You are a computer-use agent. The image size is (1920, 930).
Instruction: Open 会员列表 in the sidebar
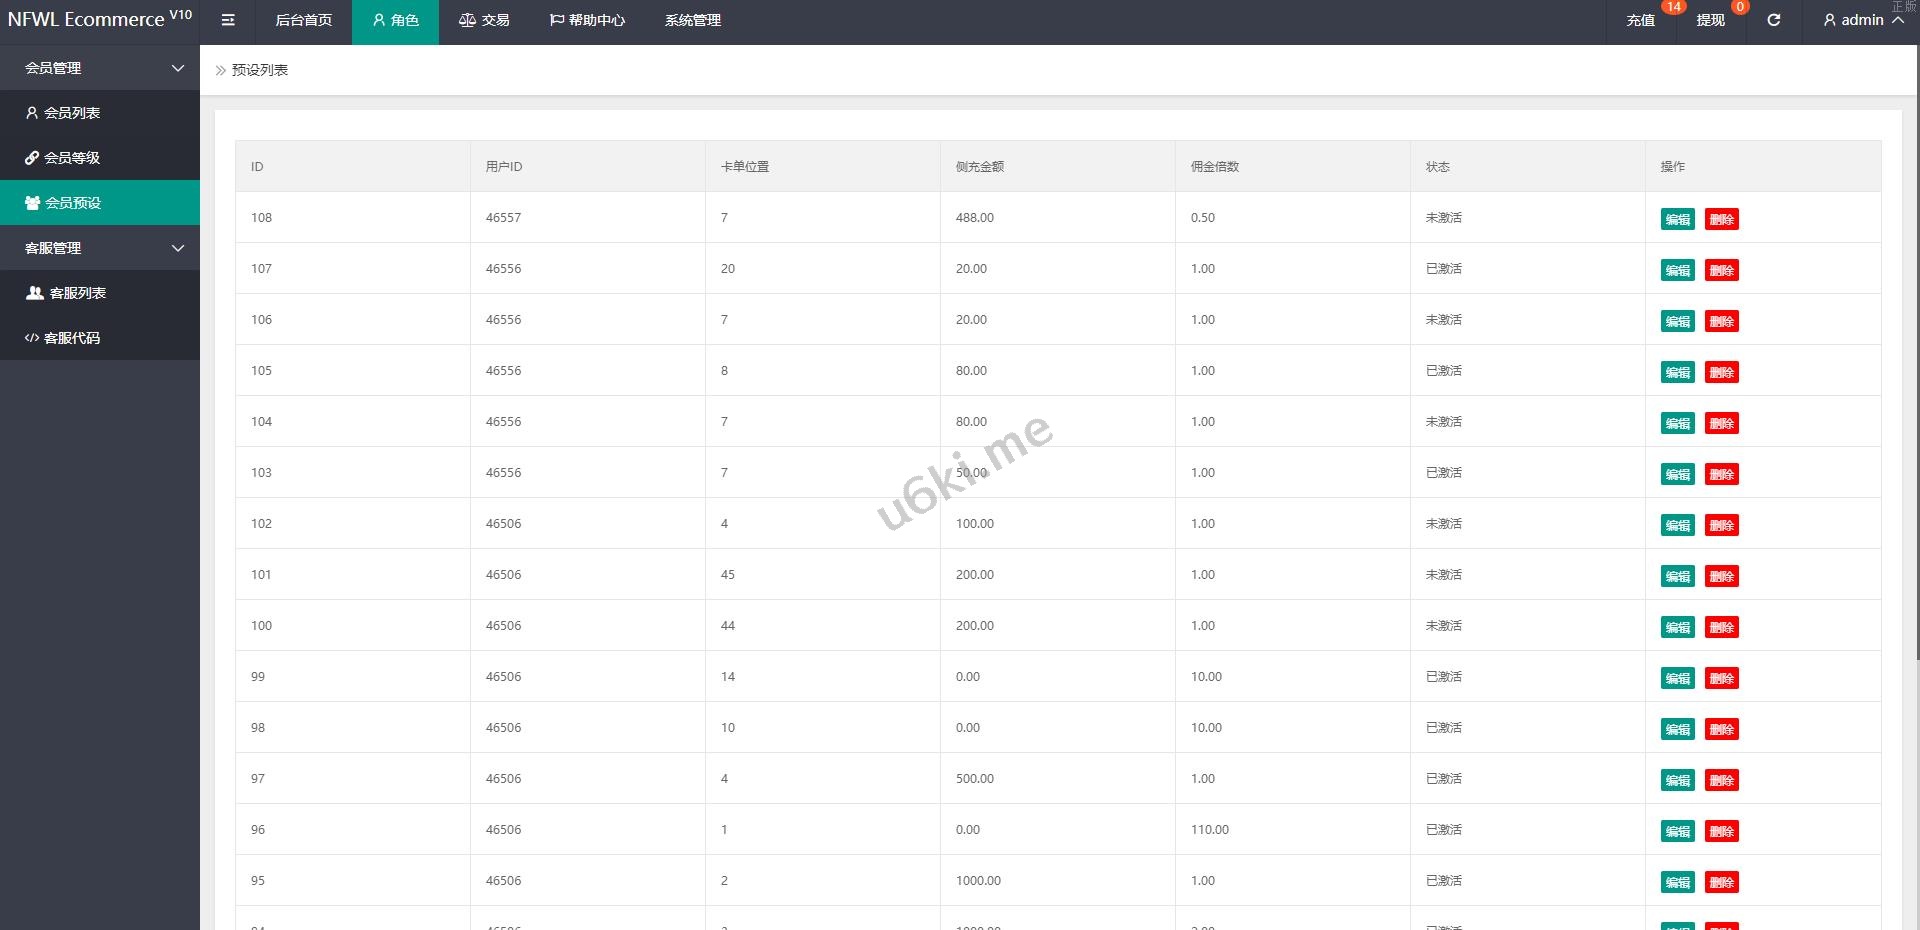coord(72,113)
